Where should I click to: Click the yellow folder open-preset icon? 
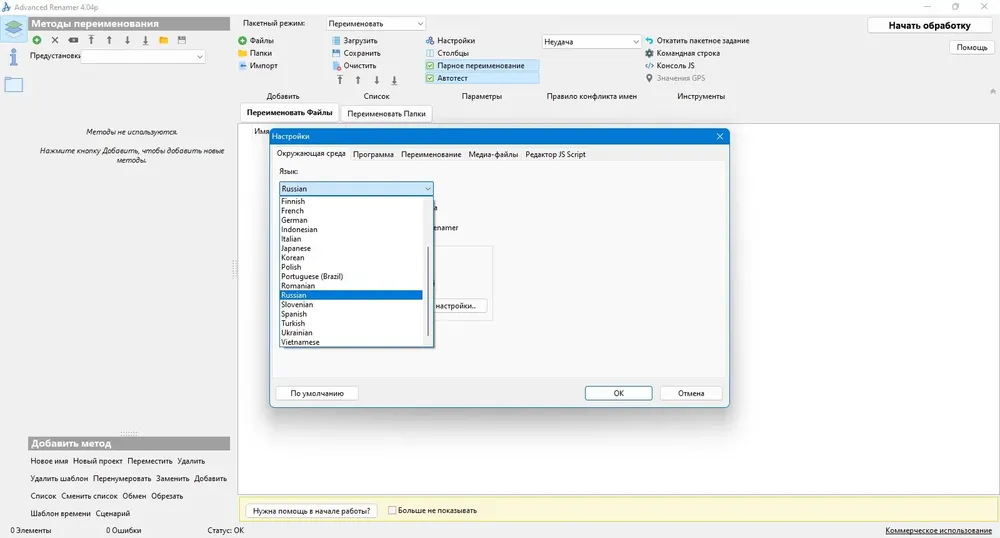pyautogui.click(x=164, y=40)
